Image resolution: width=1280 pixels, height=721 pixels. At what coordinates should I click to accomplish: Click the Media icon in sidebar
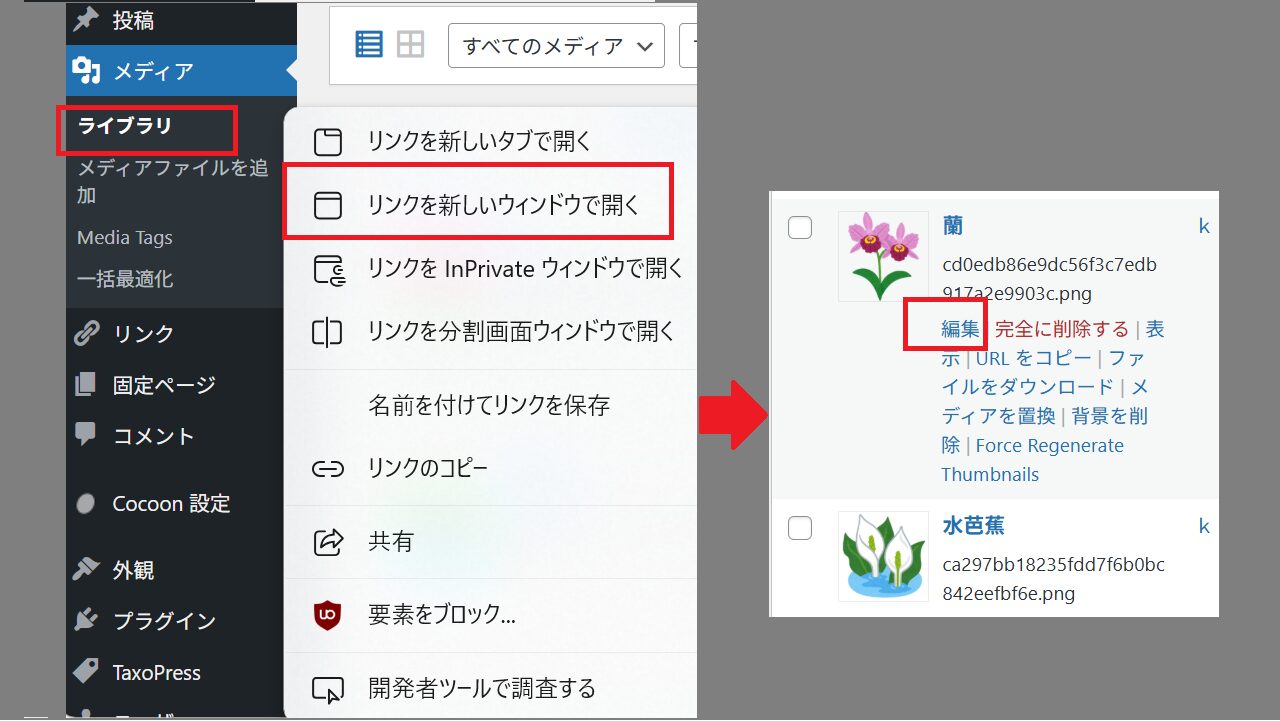pos(87,71)
